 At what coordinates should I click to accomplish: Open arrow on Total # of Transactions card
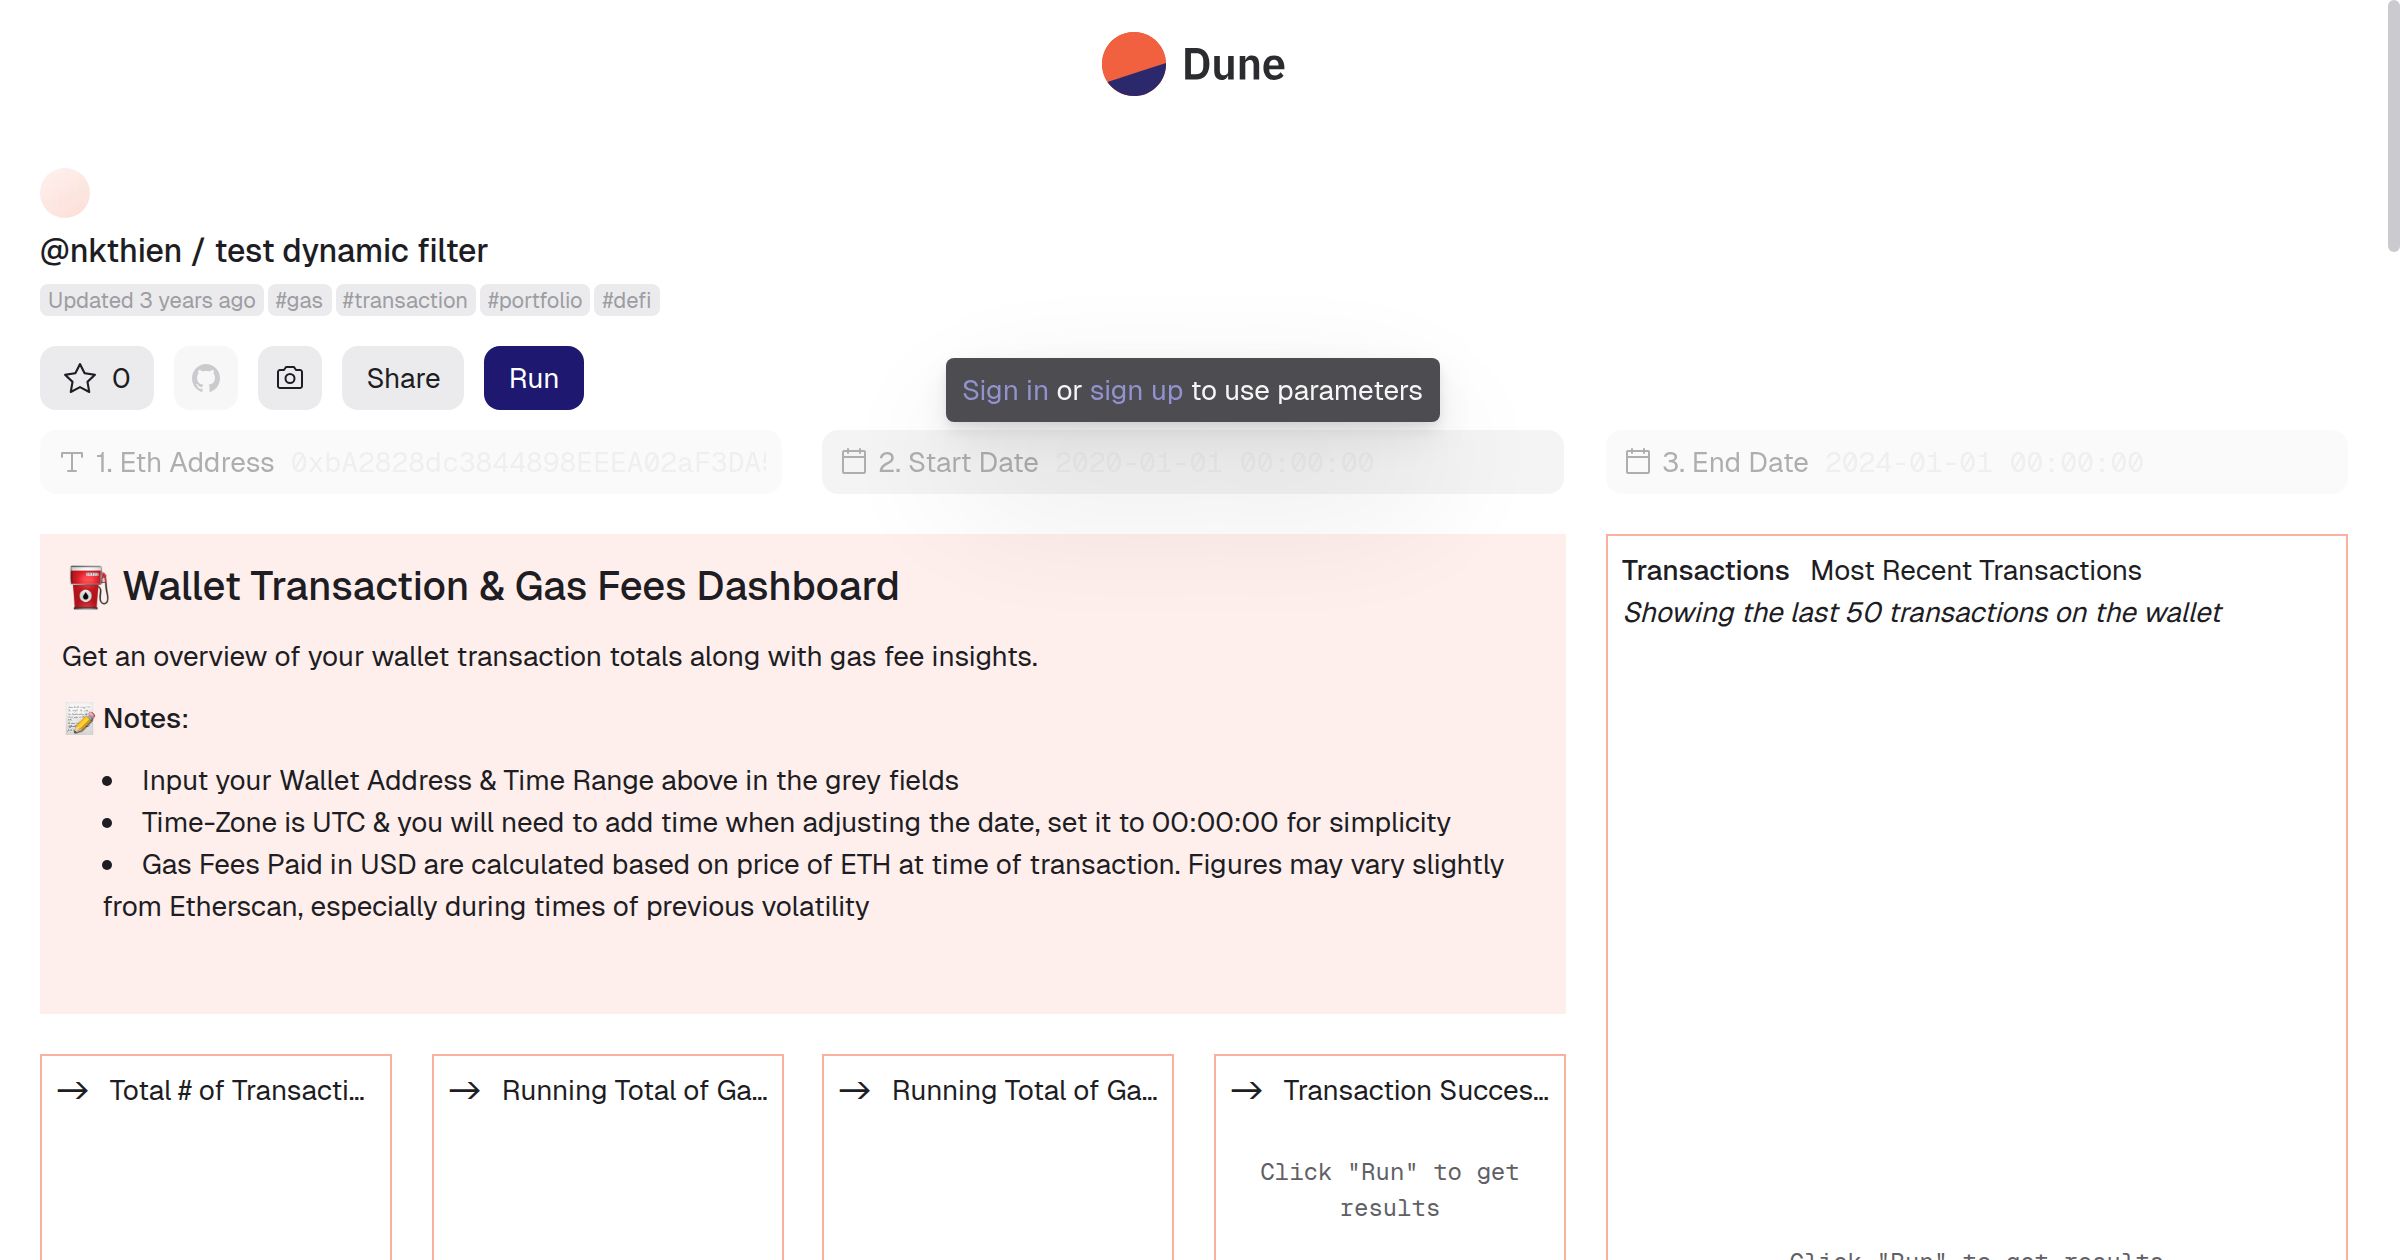[73, 1090]
